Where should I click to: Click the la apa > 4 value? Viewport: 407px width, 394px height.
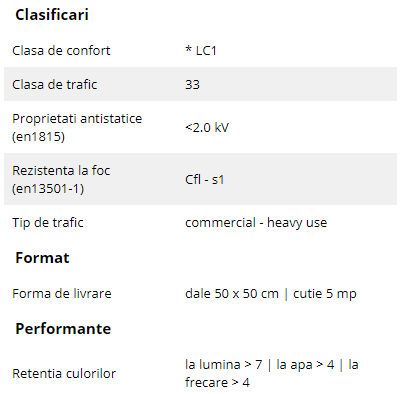coord(305,365)
